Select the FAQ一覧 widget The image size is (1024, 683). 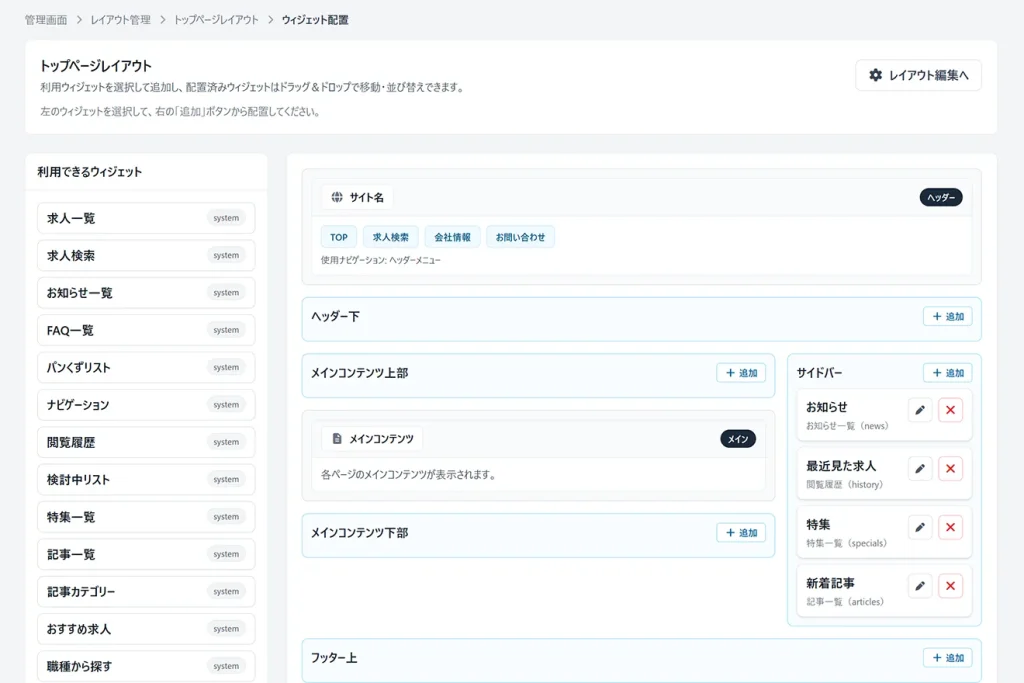click(146, 330)
